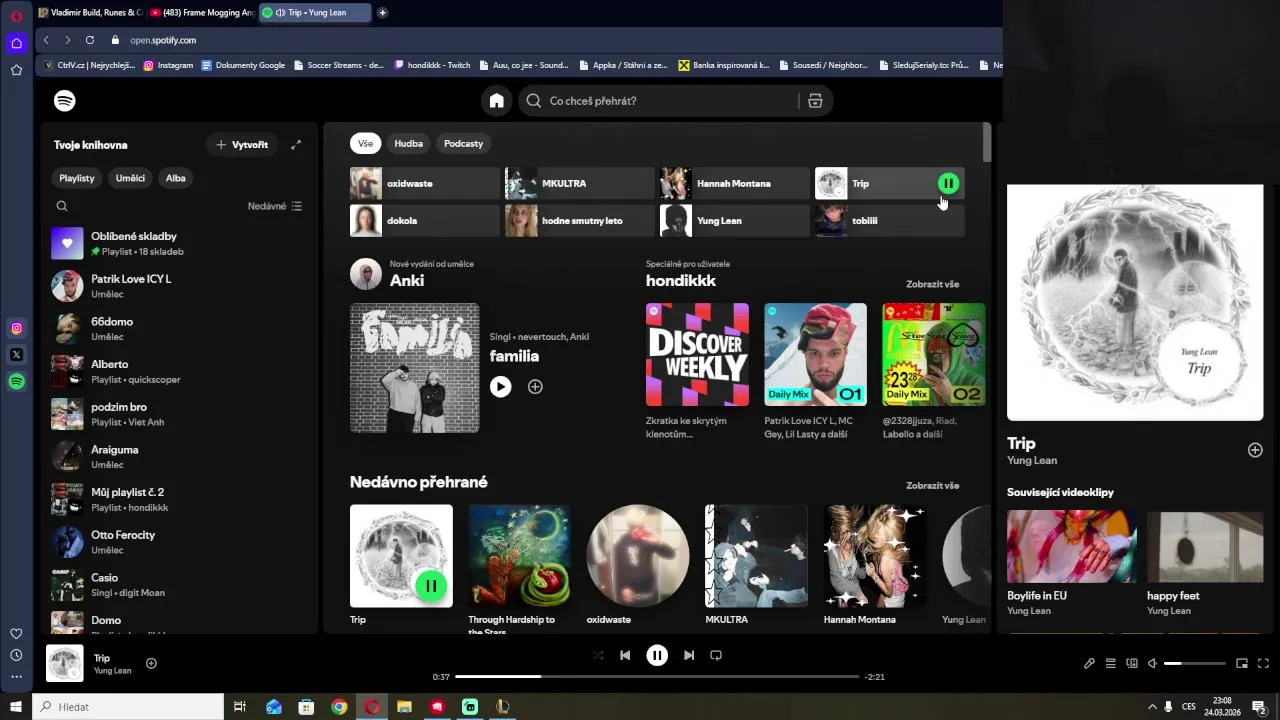
Task: Open connect to a device icon
Action: point(1132,663)
